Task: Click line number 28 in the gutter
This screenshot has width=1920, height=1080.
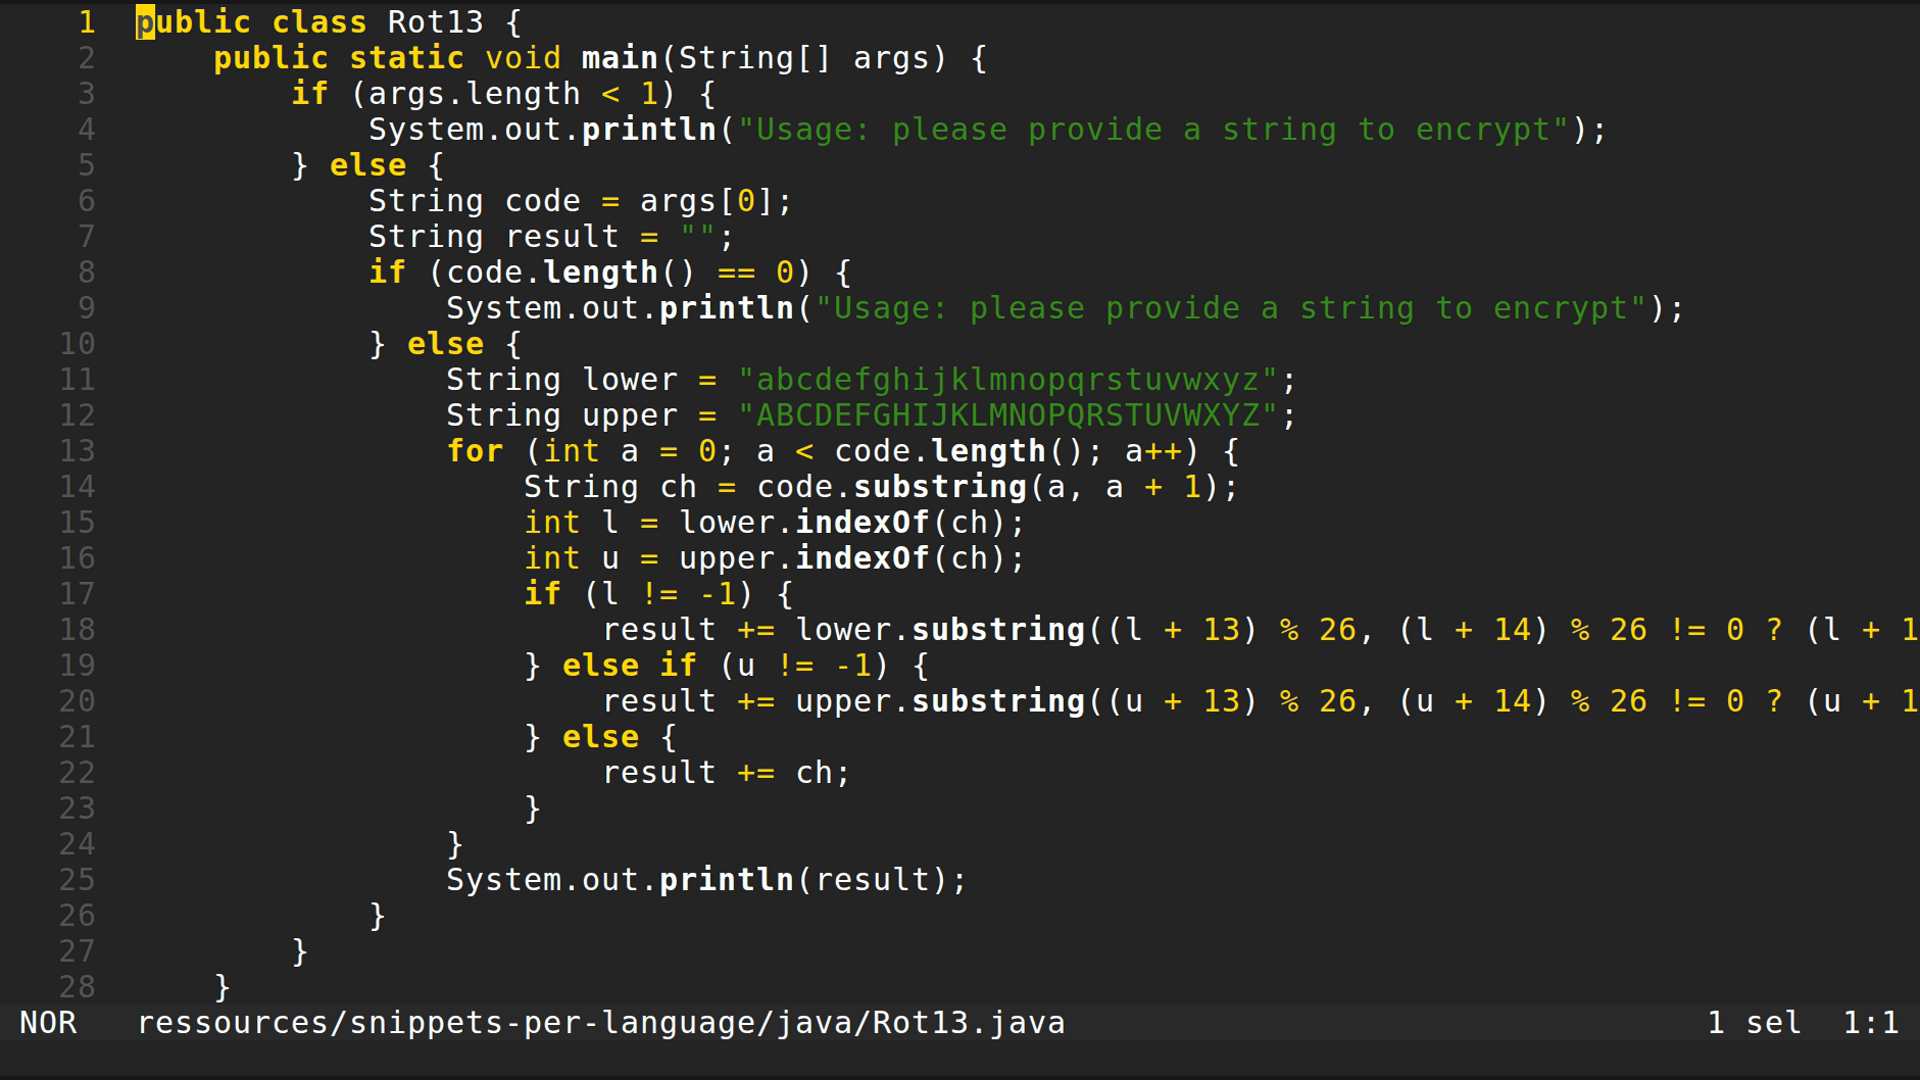Action: pyautogui.click(x=75, y=986)
